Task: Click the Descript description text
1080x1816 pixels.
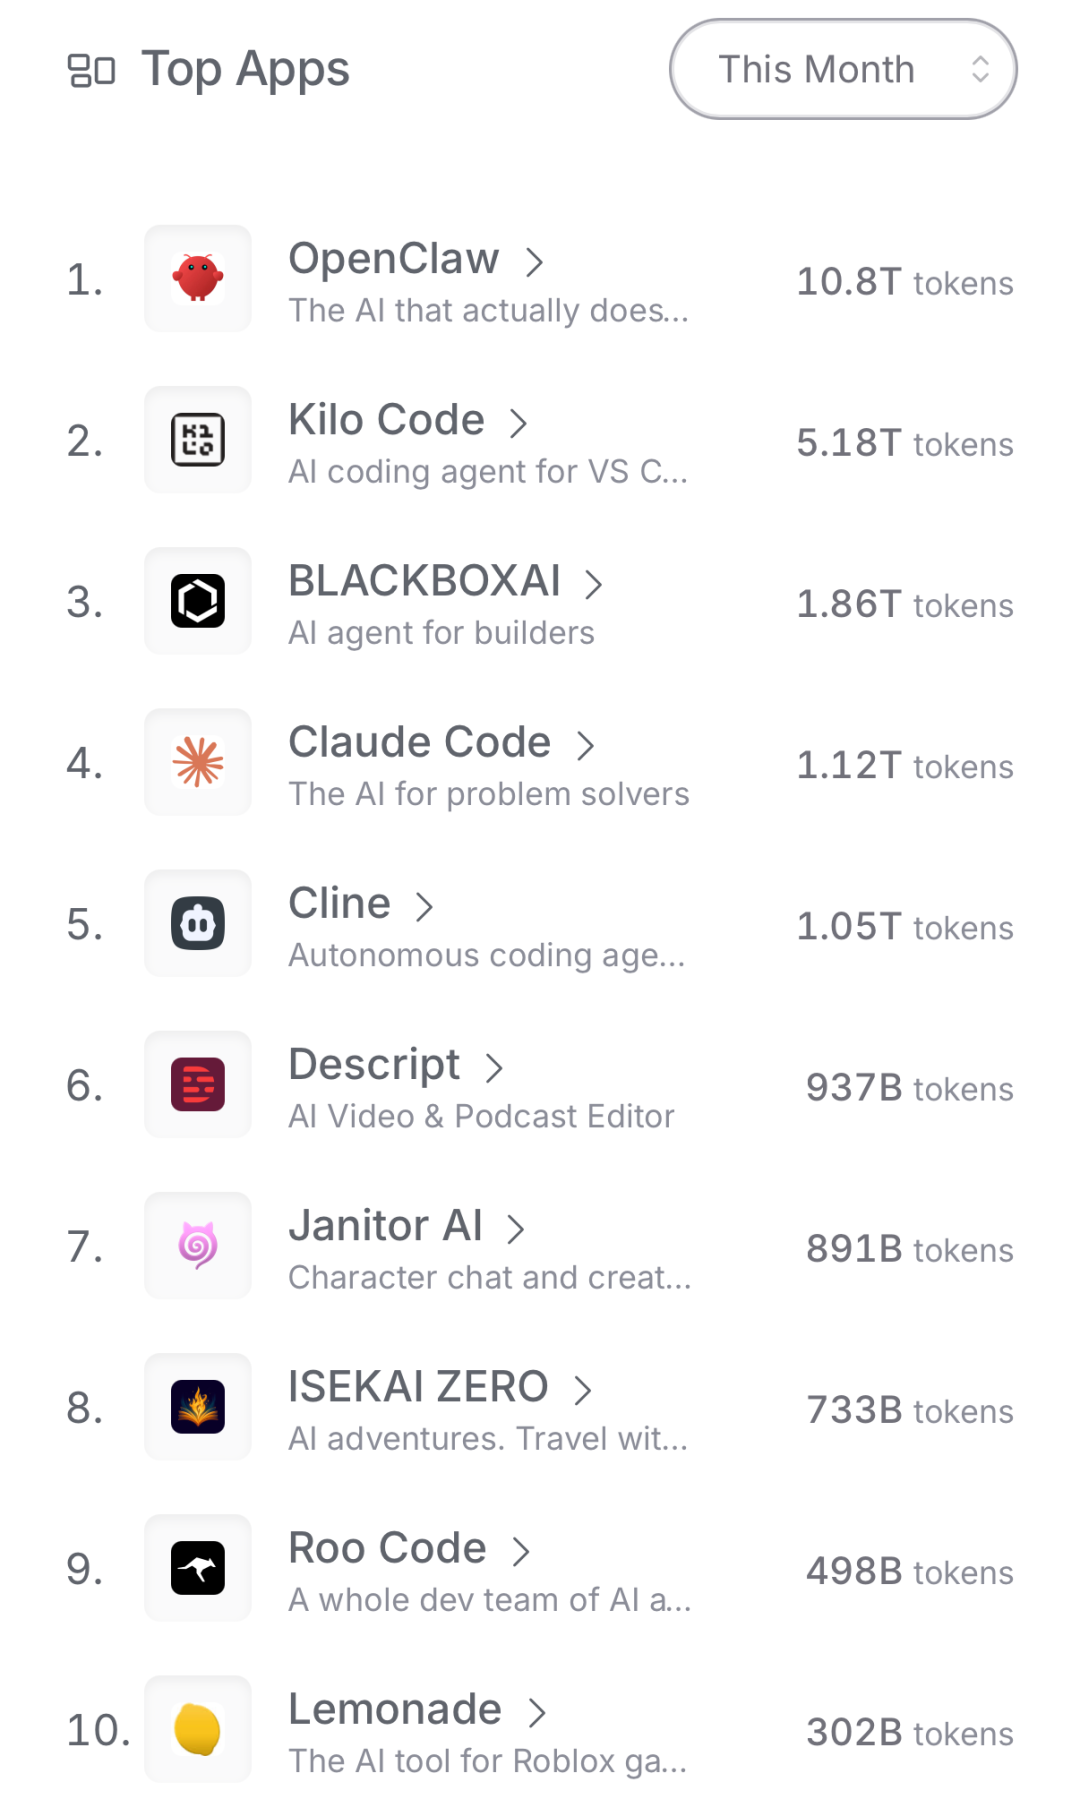Action: click(x=481, y=1116)
